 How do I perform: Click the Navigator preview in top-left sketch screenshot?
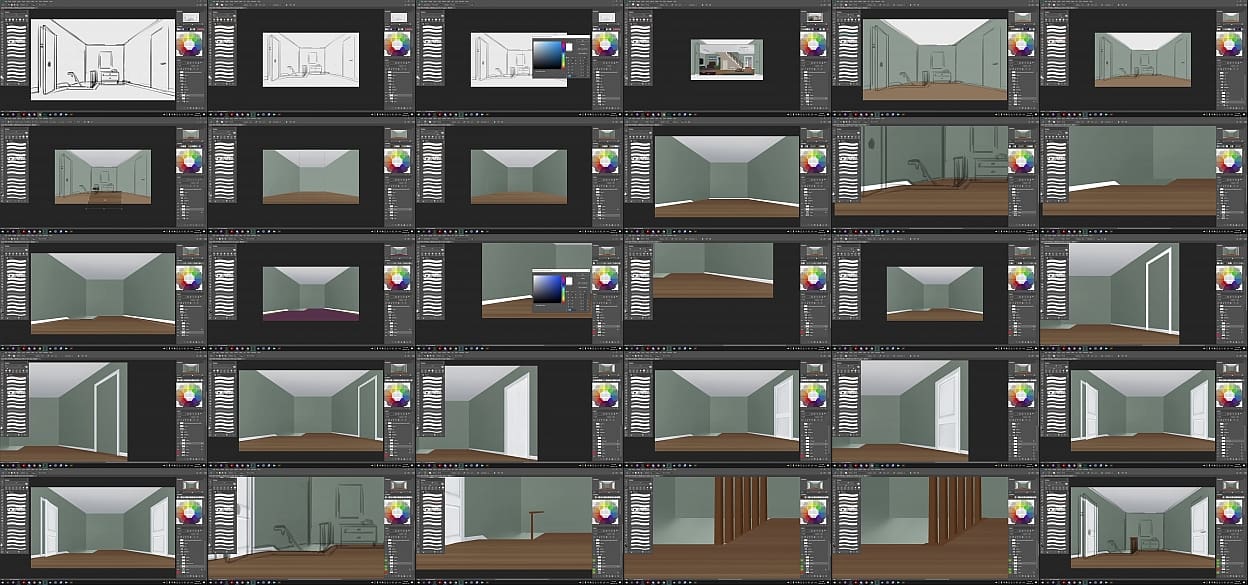[x=189, y=18]
